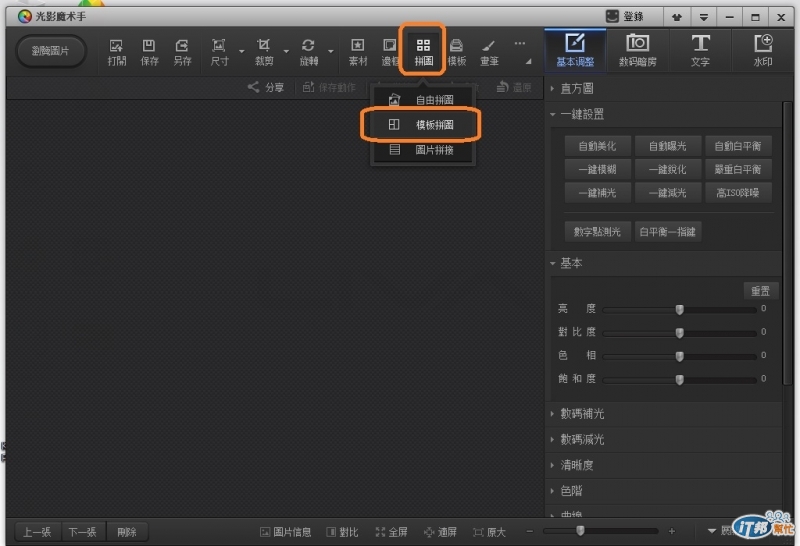Select the 畫筆 (Brush) tool
This screenshot has width=800, height=546.
pos(489,53)
